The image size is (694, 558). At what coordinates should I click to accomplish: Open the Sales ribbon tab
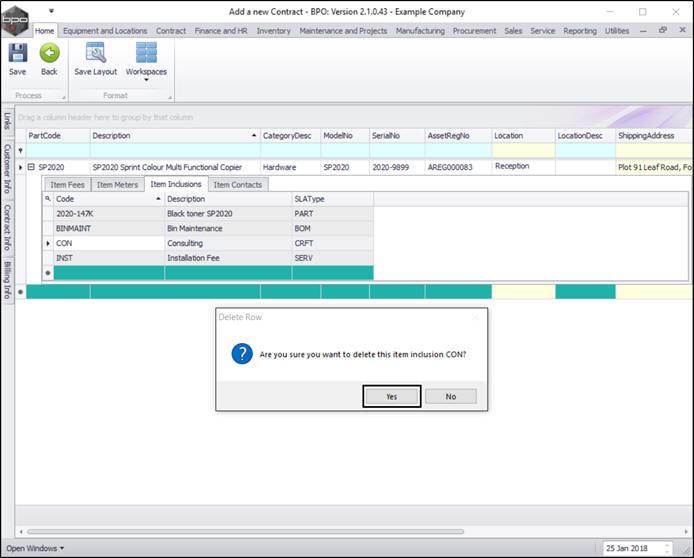pyautogui.click(x=513, y=31)
